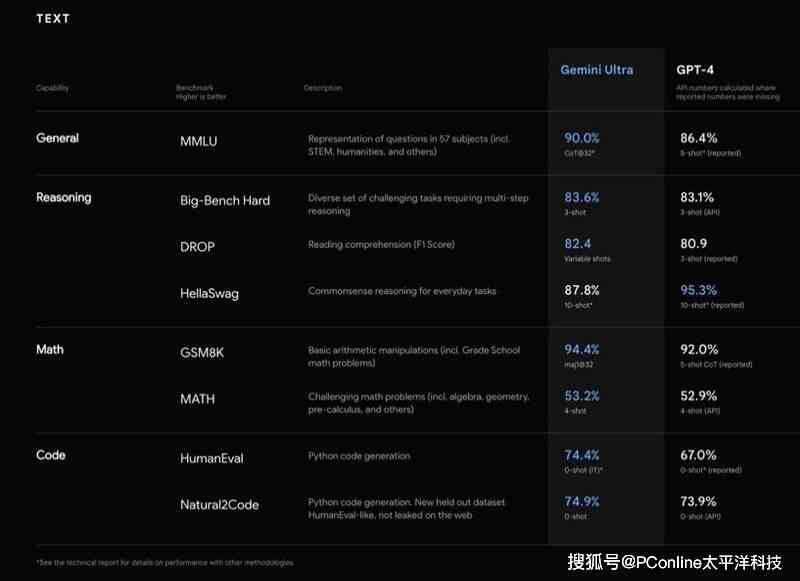800x581 pixels.
Task: Click GPT-4's 86.4% MMLU score
Action: click(698, 138)
